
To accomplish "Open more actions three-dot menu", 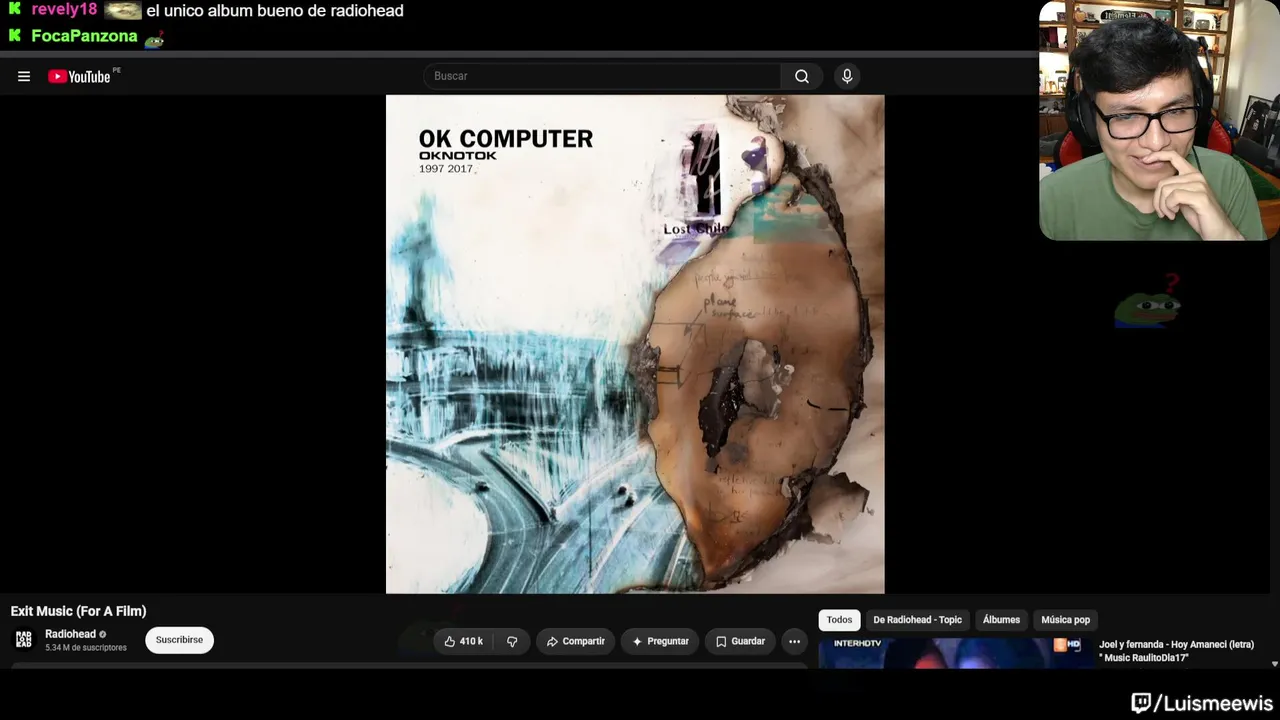I will point(794,641).
